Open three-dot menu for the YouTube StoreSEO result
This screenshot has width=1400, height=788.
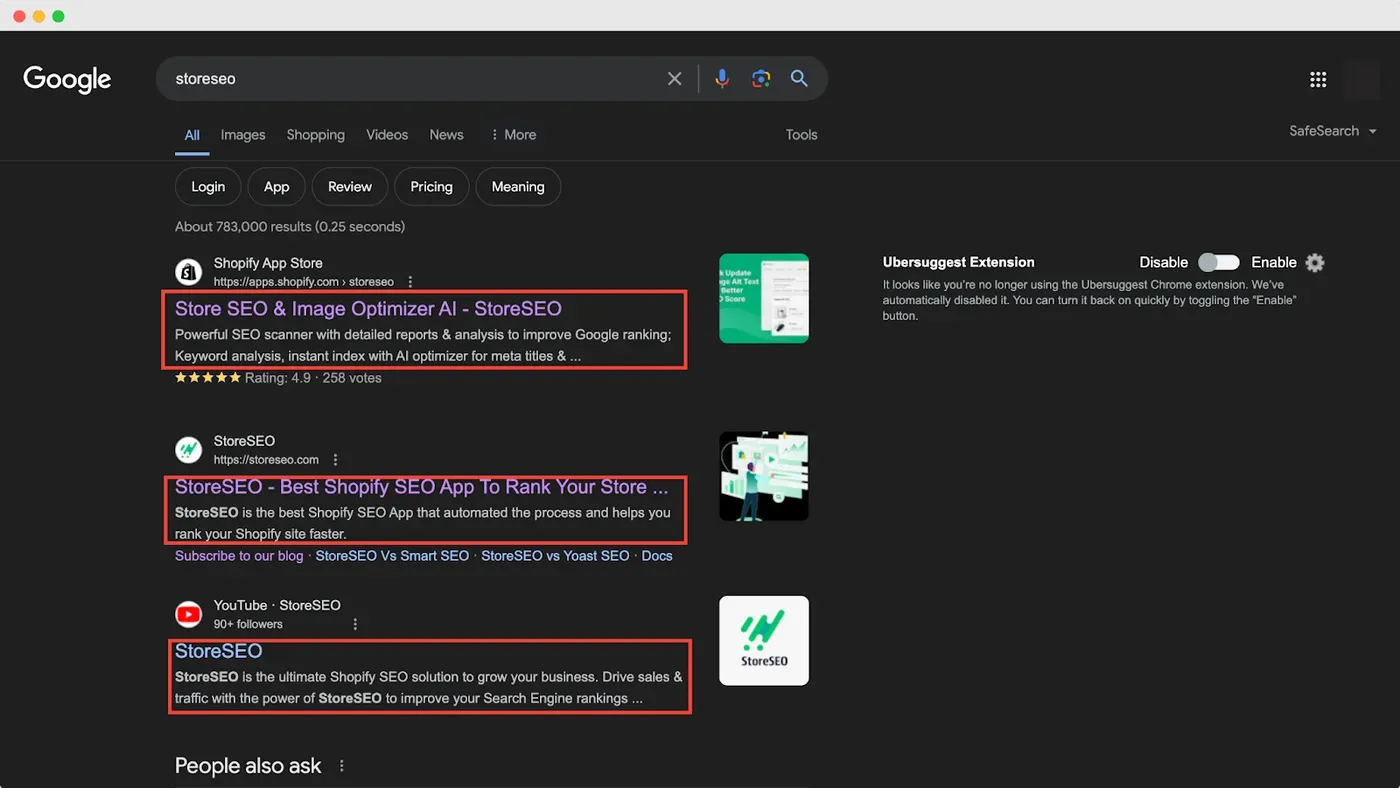click(355, 624)
